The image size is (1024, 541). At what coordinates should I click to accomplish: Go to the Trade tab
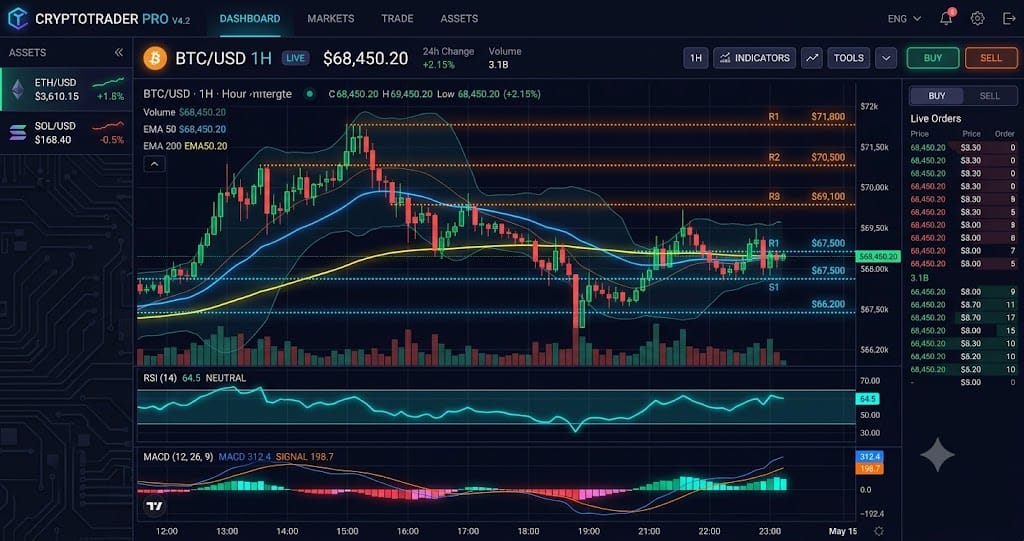point(397,19)
